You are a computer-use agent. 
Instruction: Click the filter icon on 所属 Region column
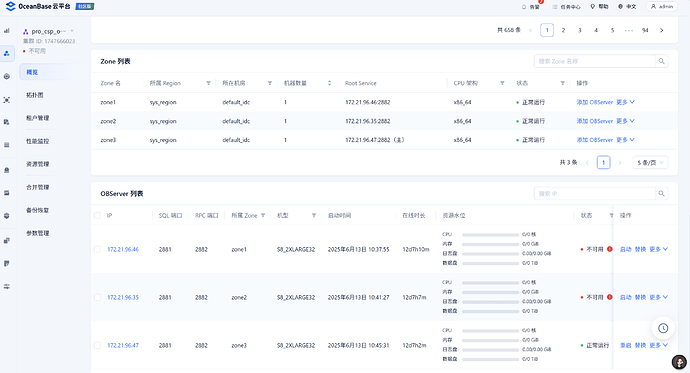[209, 83]
